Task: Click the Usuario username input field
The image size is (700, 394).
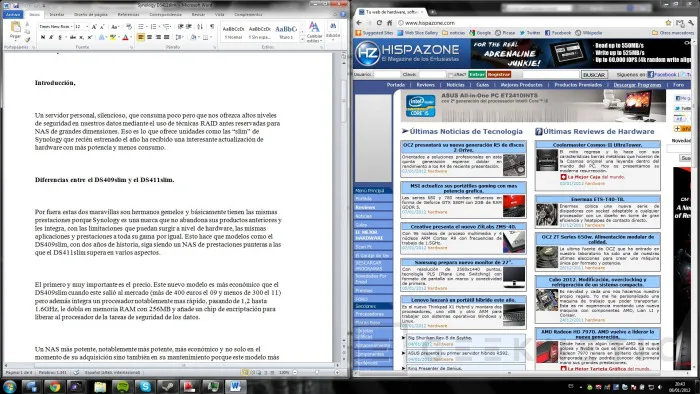Action: click(x=387, y=75)
